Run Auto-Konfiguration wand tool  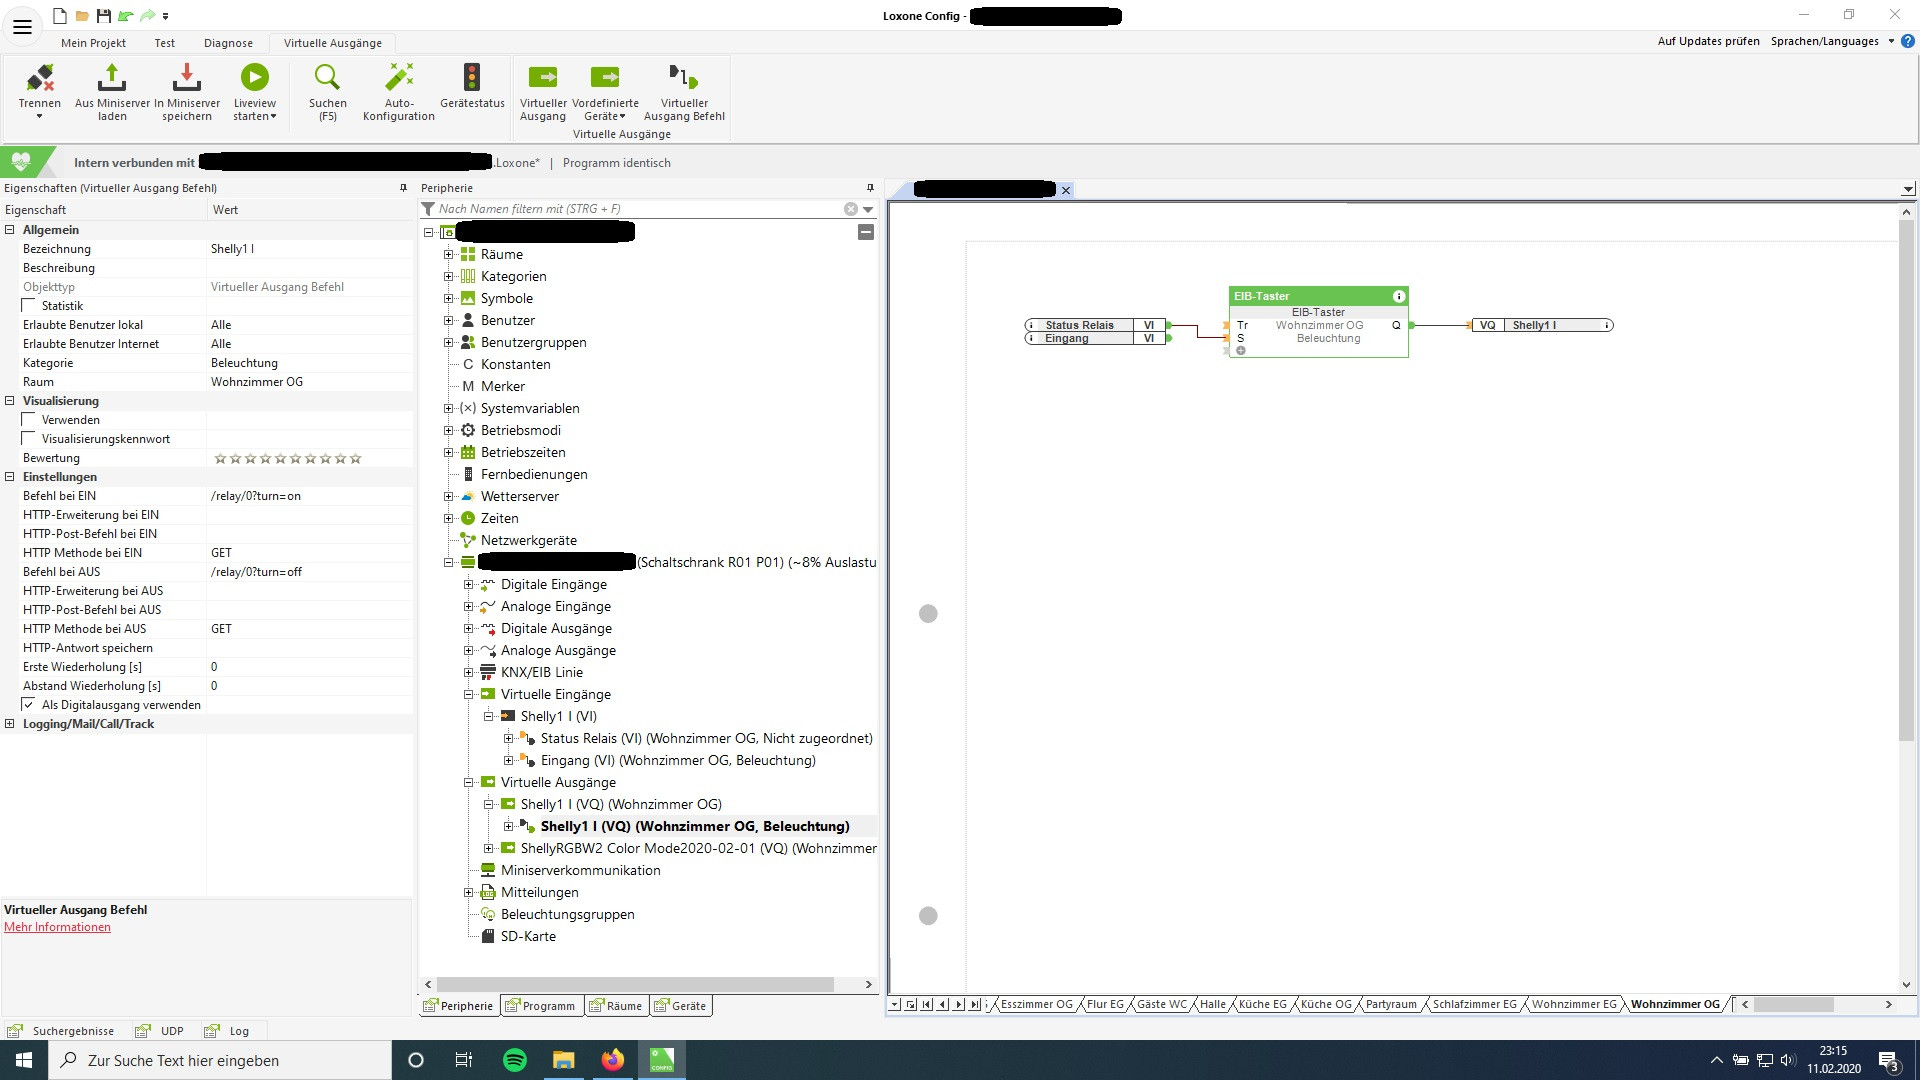398,78
